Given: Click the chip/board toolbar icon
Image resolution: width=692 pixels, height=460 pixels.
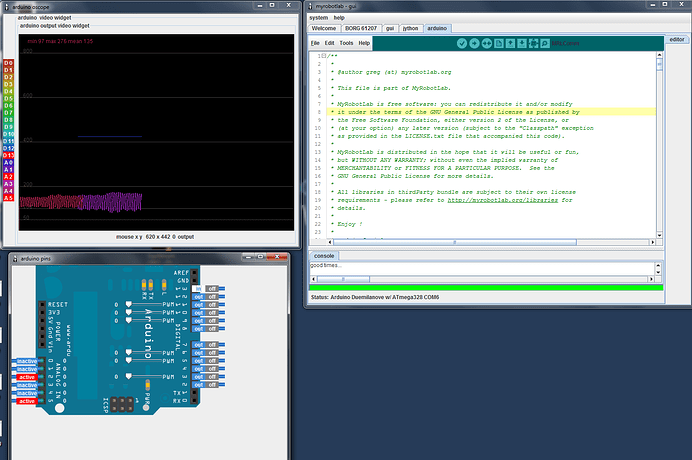Looking at the screenshot, I should click(534, 43).
